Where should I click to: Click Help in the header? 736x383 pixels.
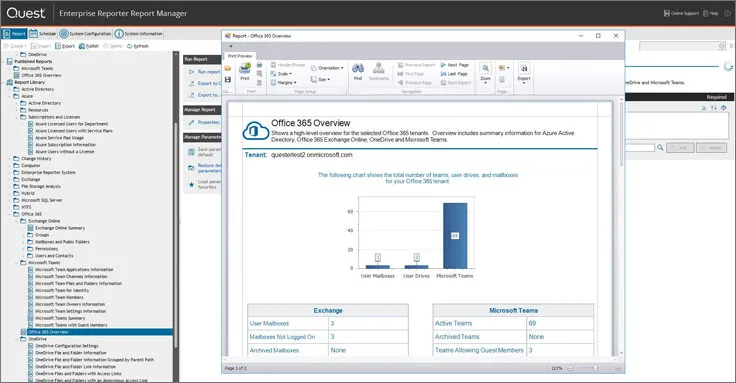pyautogui.click(x=711, y=14)
